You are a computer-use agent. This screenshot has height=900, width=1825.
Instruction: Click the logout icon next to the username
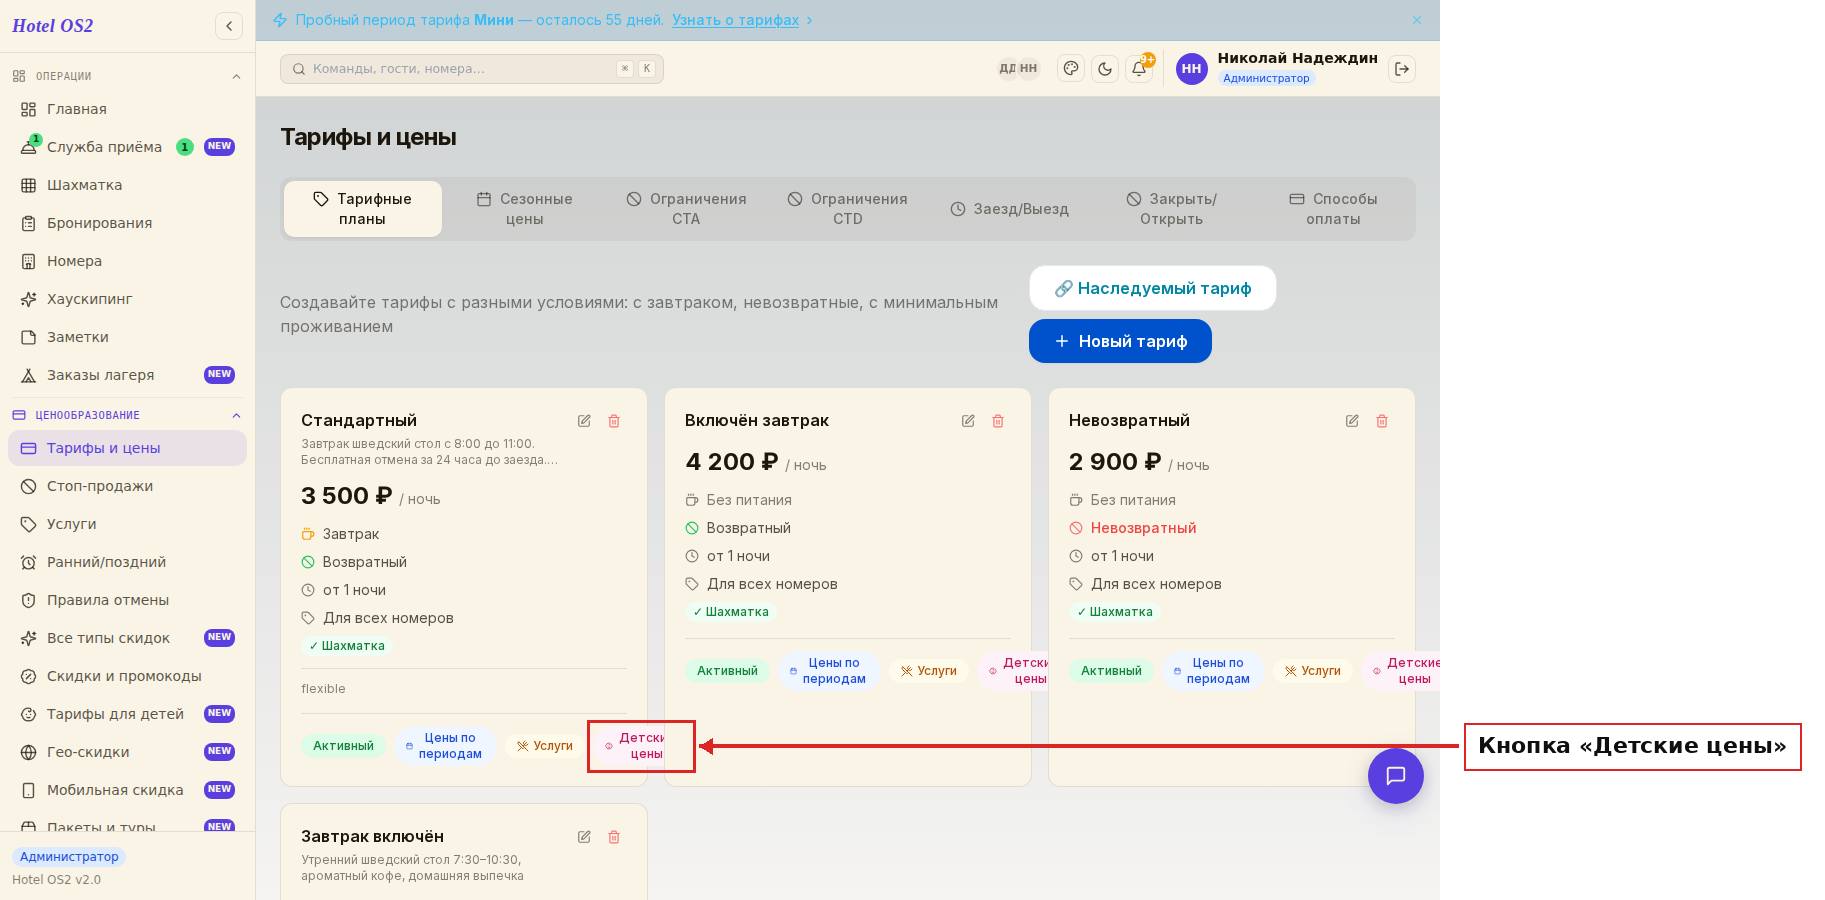coord(1402,69)
